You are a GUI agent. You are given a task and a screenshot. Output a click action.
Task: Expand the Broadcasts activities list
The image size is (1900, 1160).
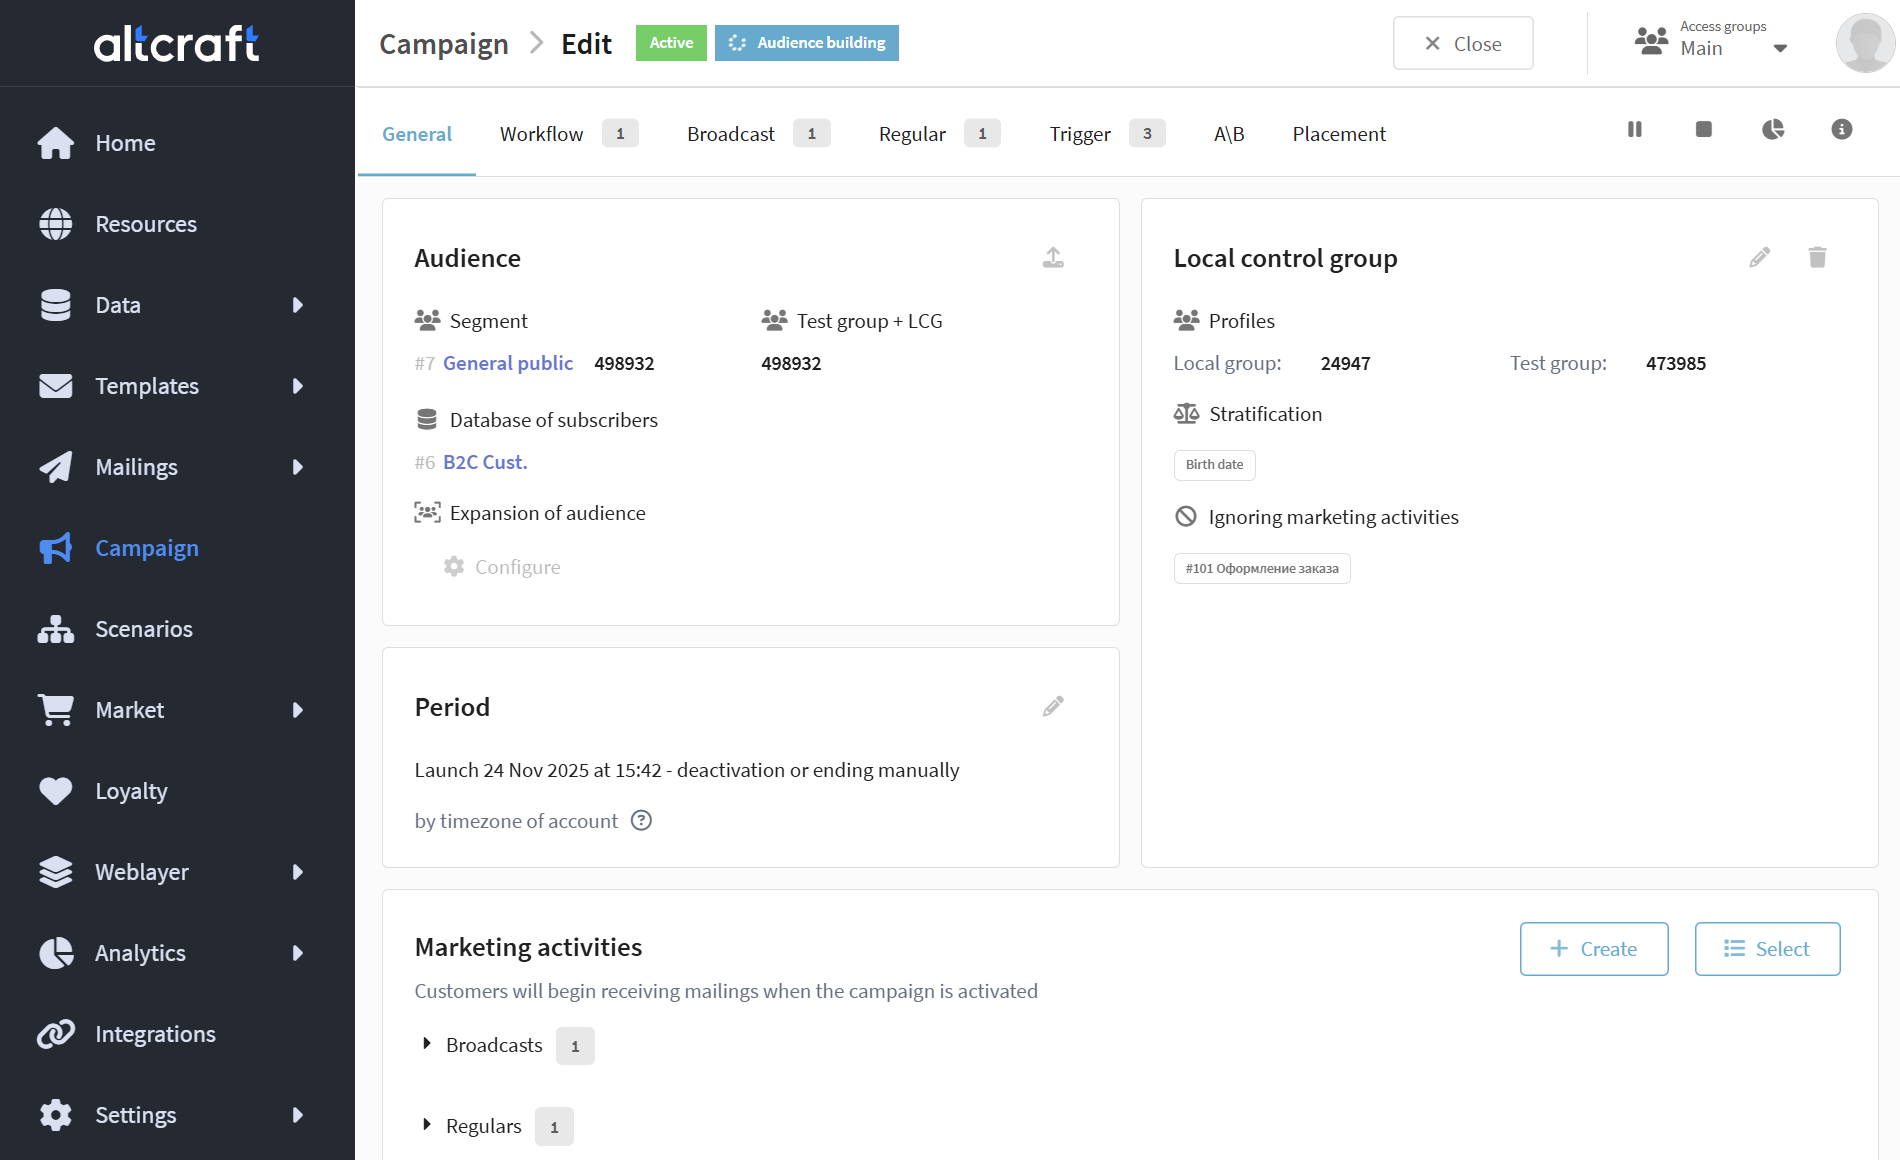pos(427,1044)
